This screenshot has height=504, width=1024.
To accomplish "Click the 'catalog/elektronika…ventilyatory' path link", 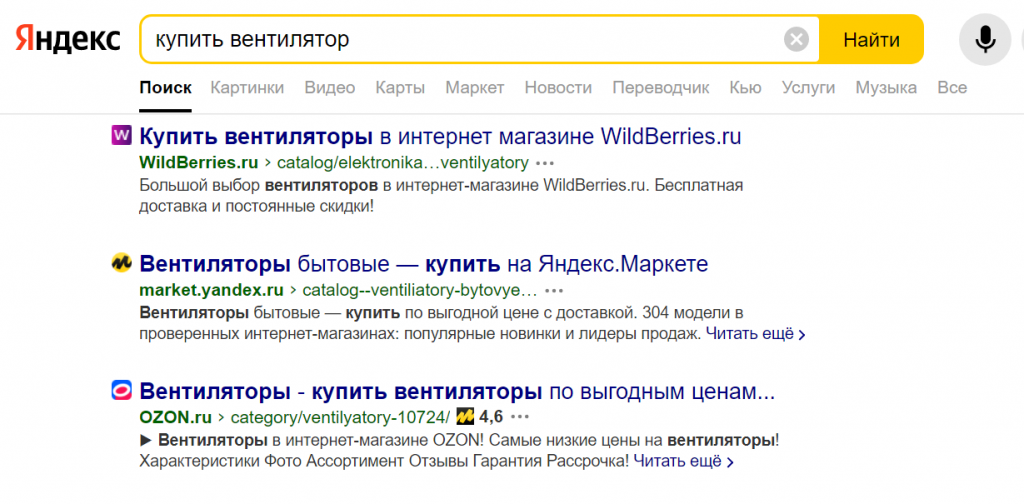I will coord(402,162).
